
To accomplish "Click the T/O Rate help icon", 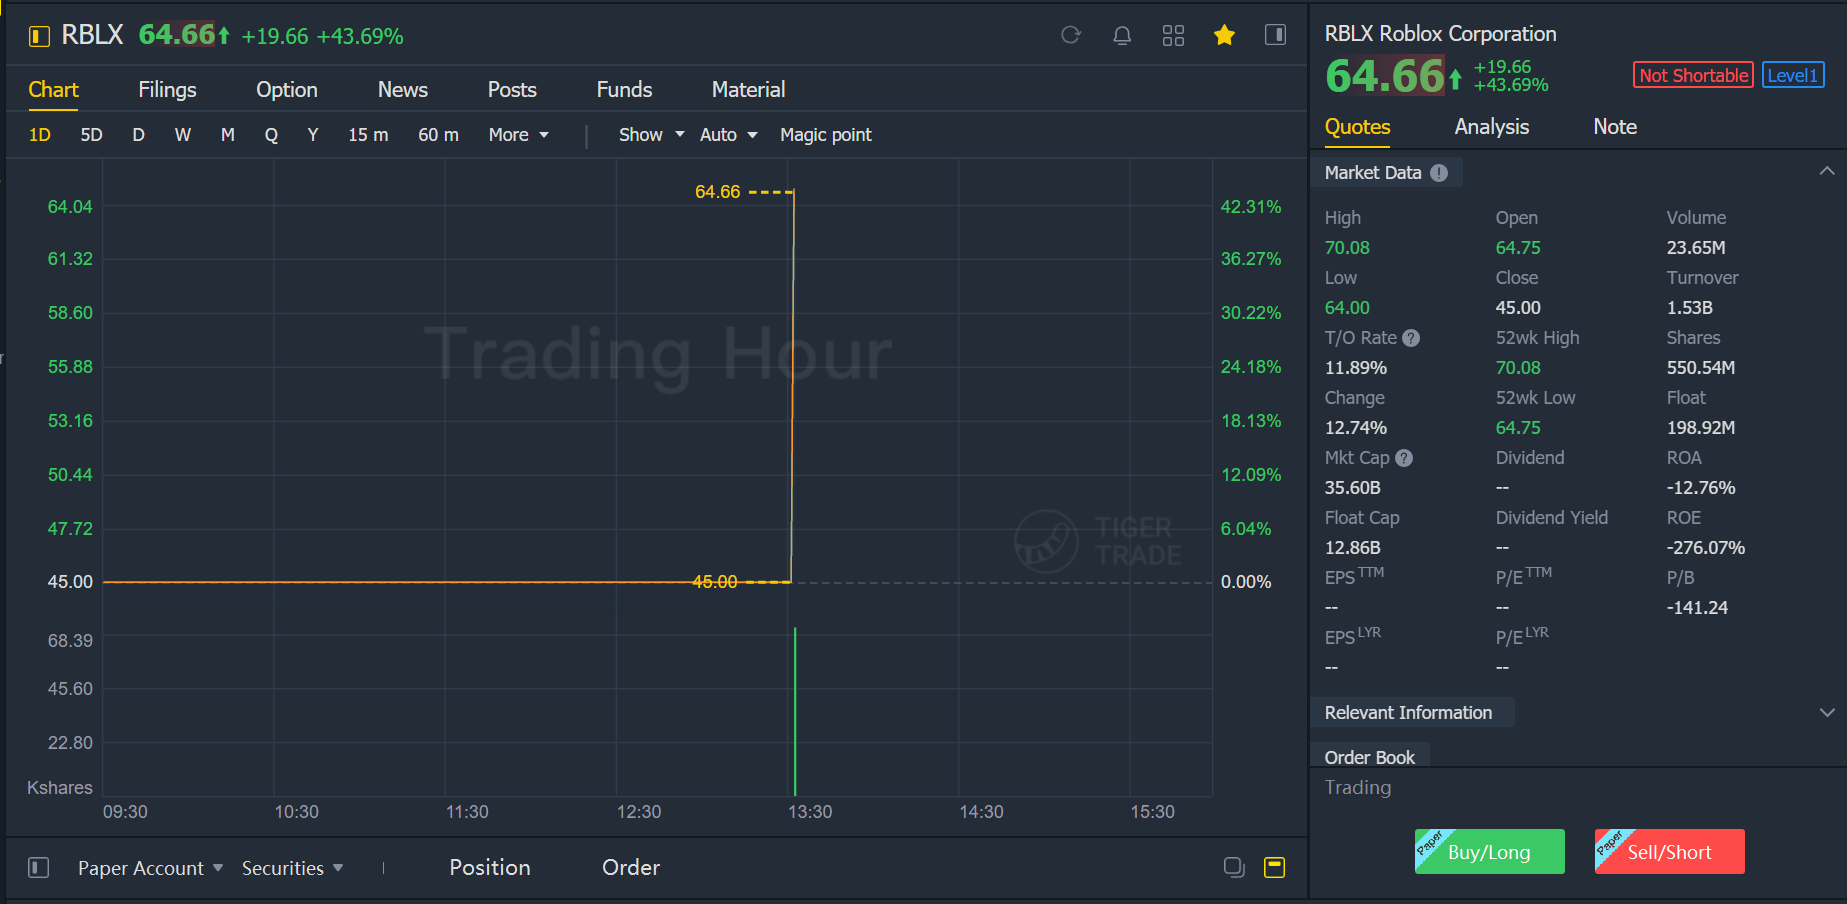I will 1411,338.
